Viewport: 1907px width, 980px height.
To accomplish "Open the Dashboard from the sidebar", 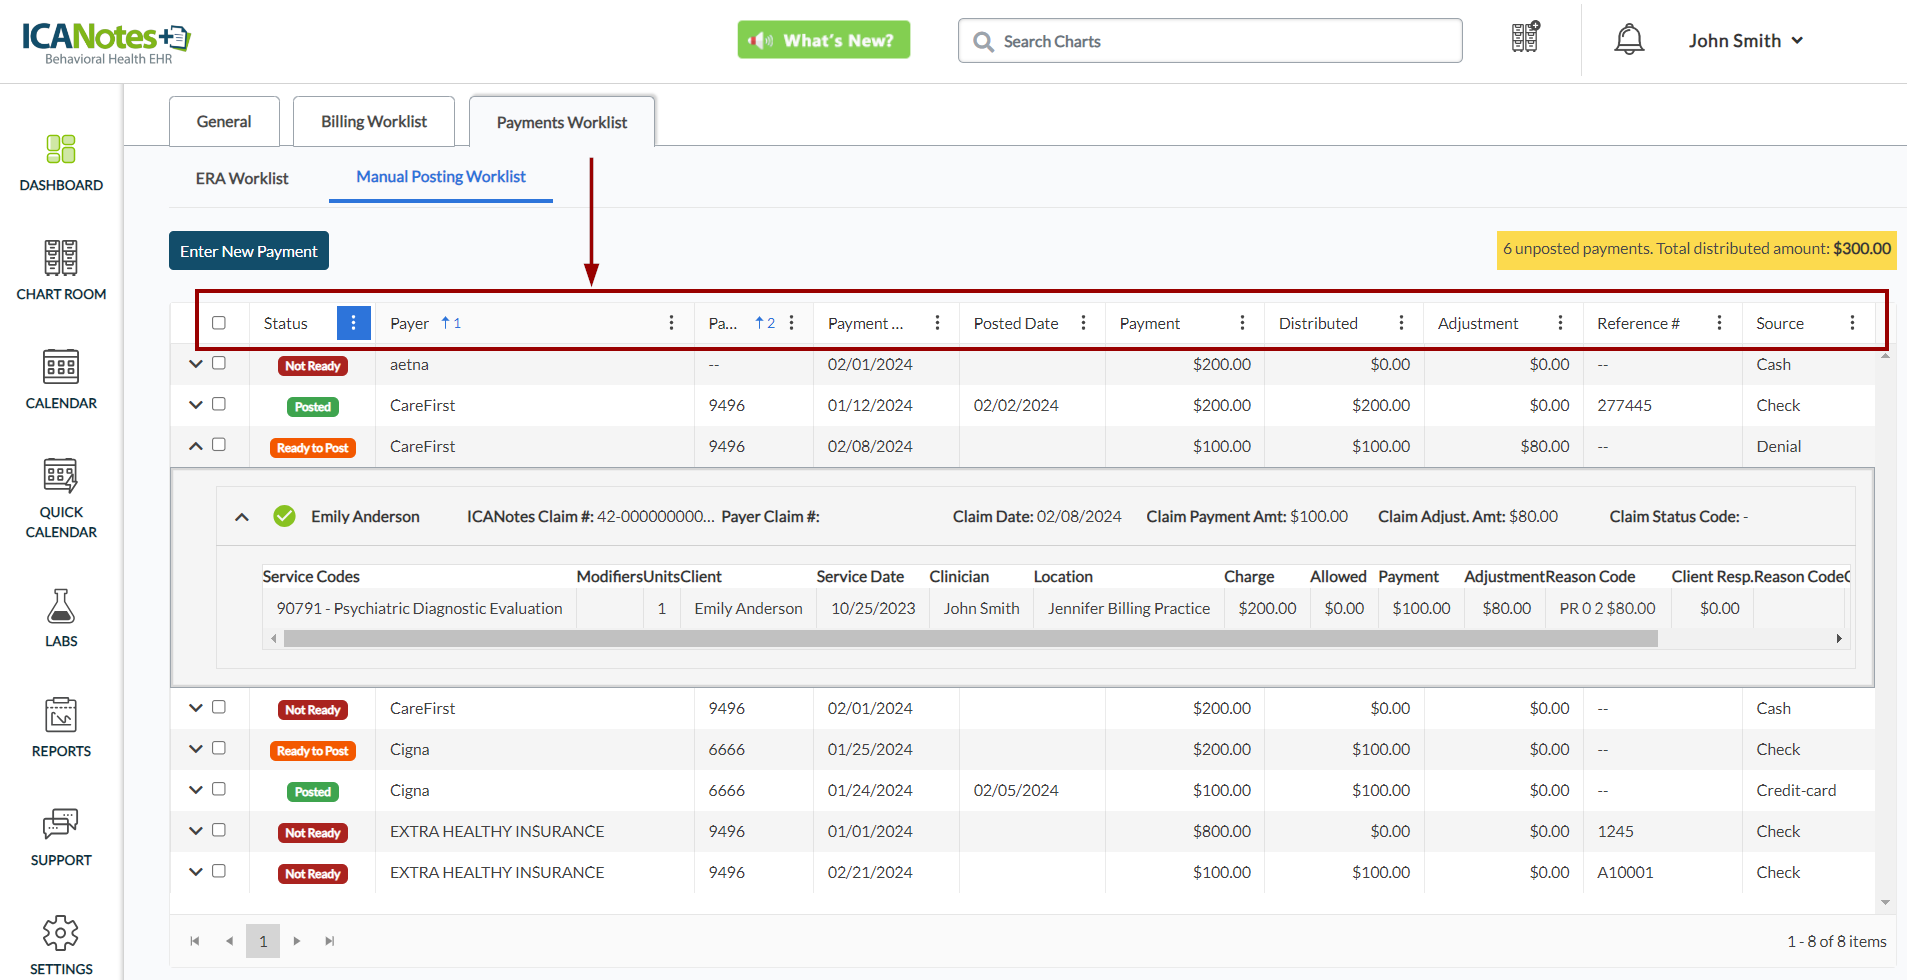I will (x=61, y=150).
